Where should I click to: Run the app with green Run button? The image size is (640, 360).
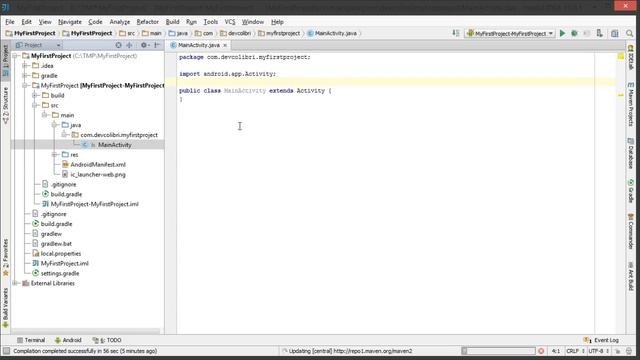coord(562,33)
